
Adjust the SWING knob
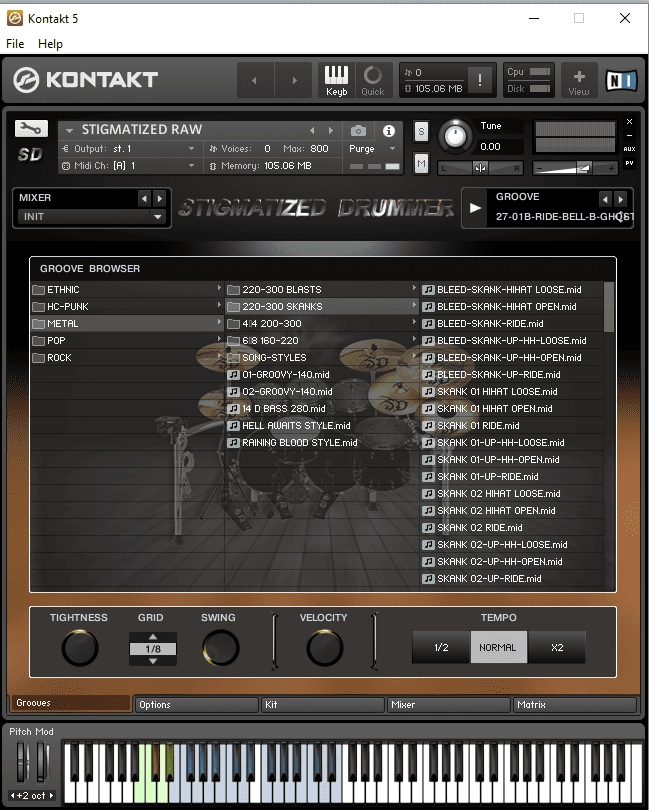(221, 648)
